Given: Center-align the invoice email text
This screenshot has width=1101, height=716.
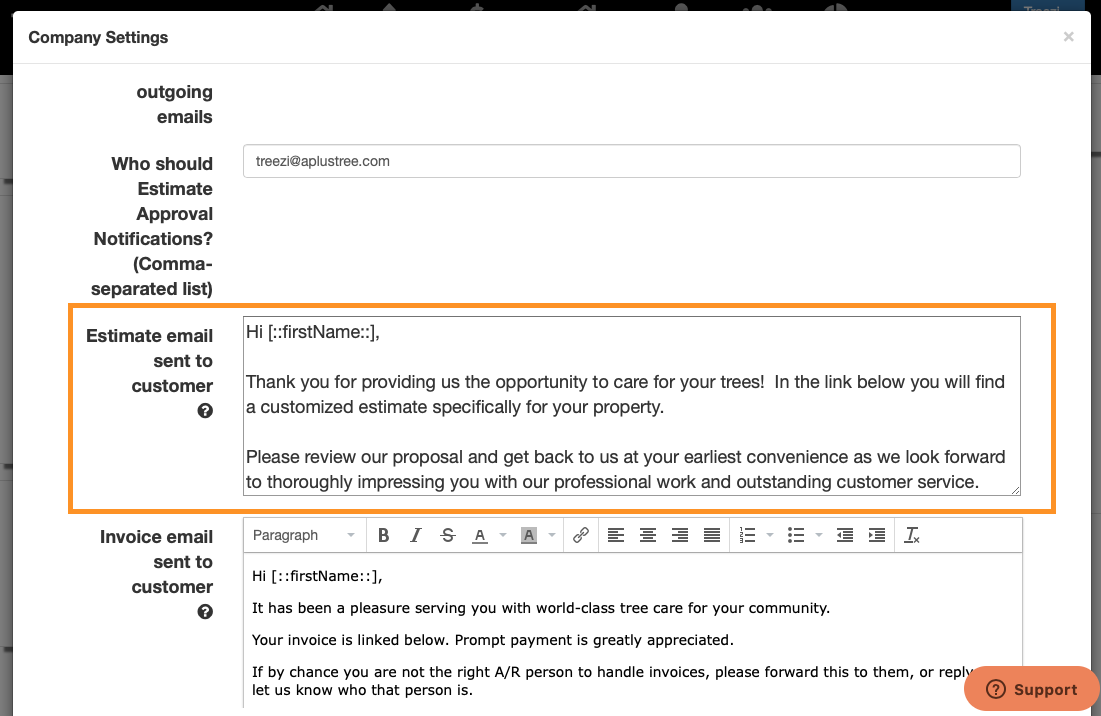Looking at the screenshot, I should (648, 535).
